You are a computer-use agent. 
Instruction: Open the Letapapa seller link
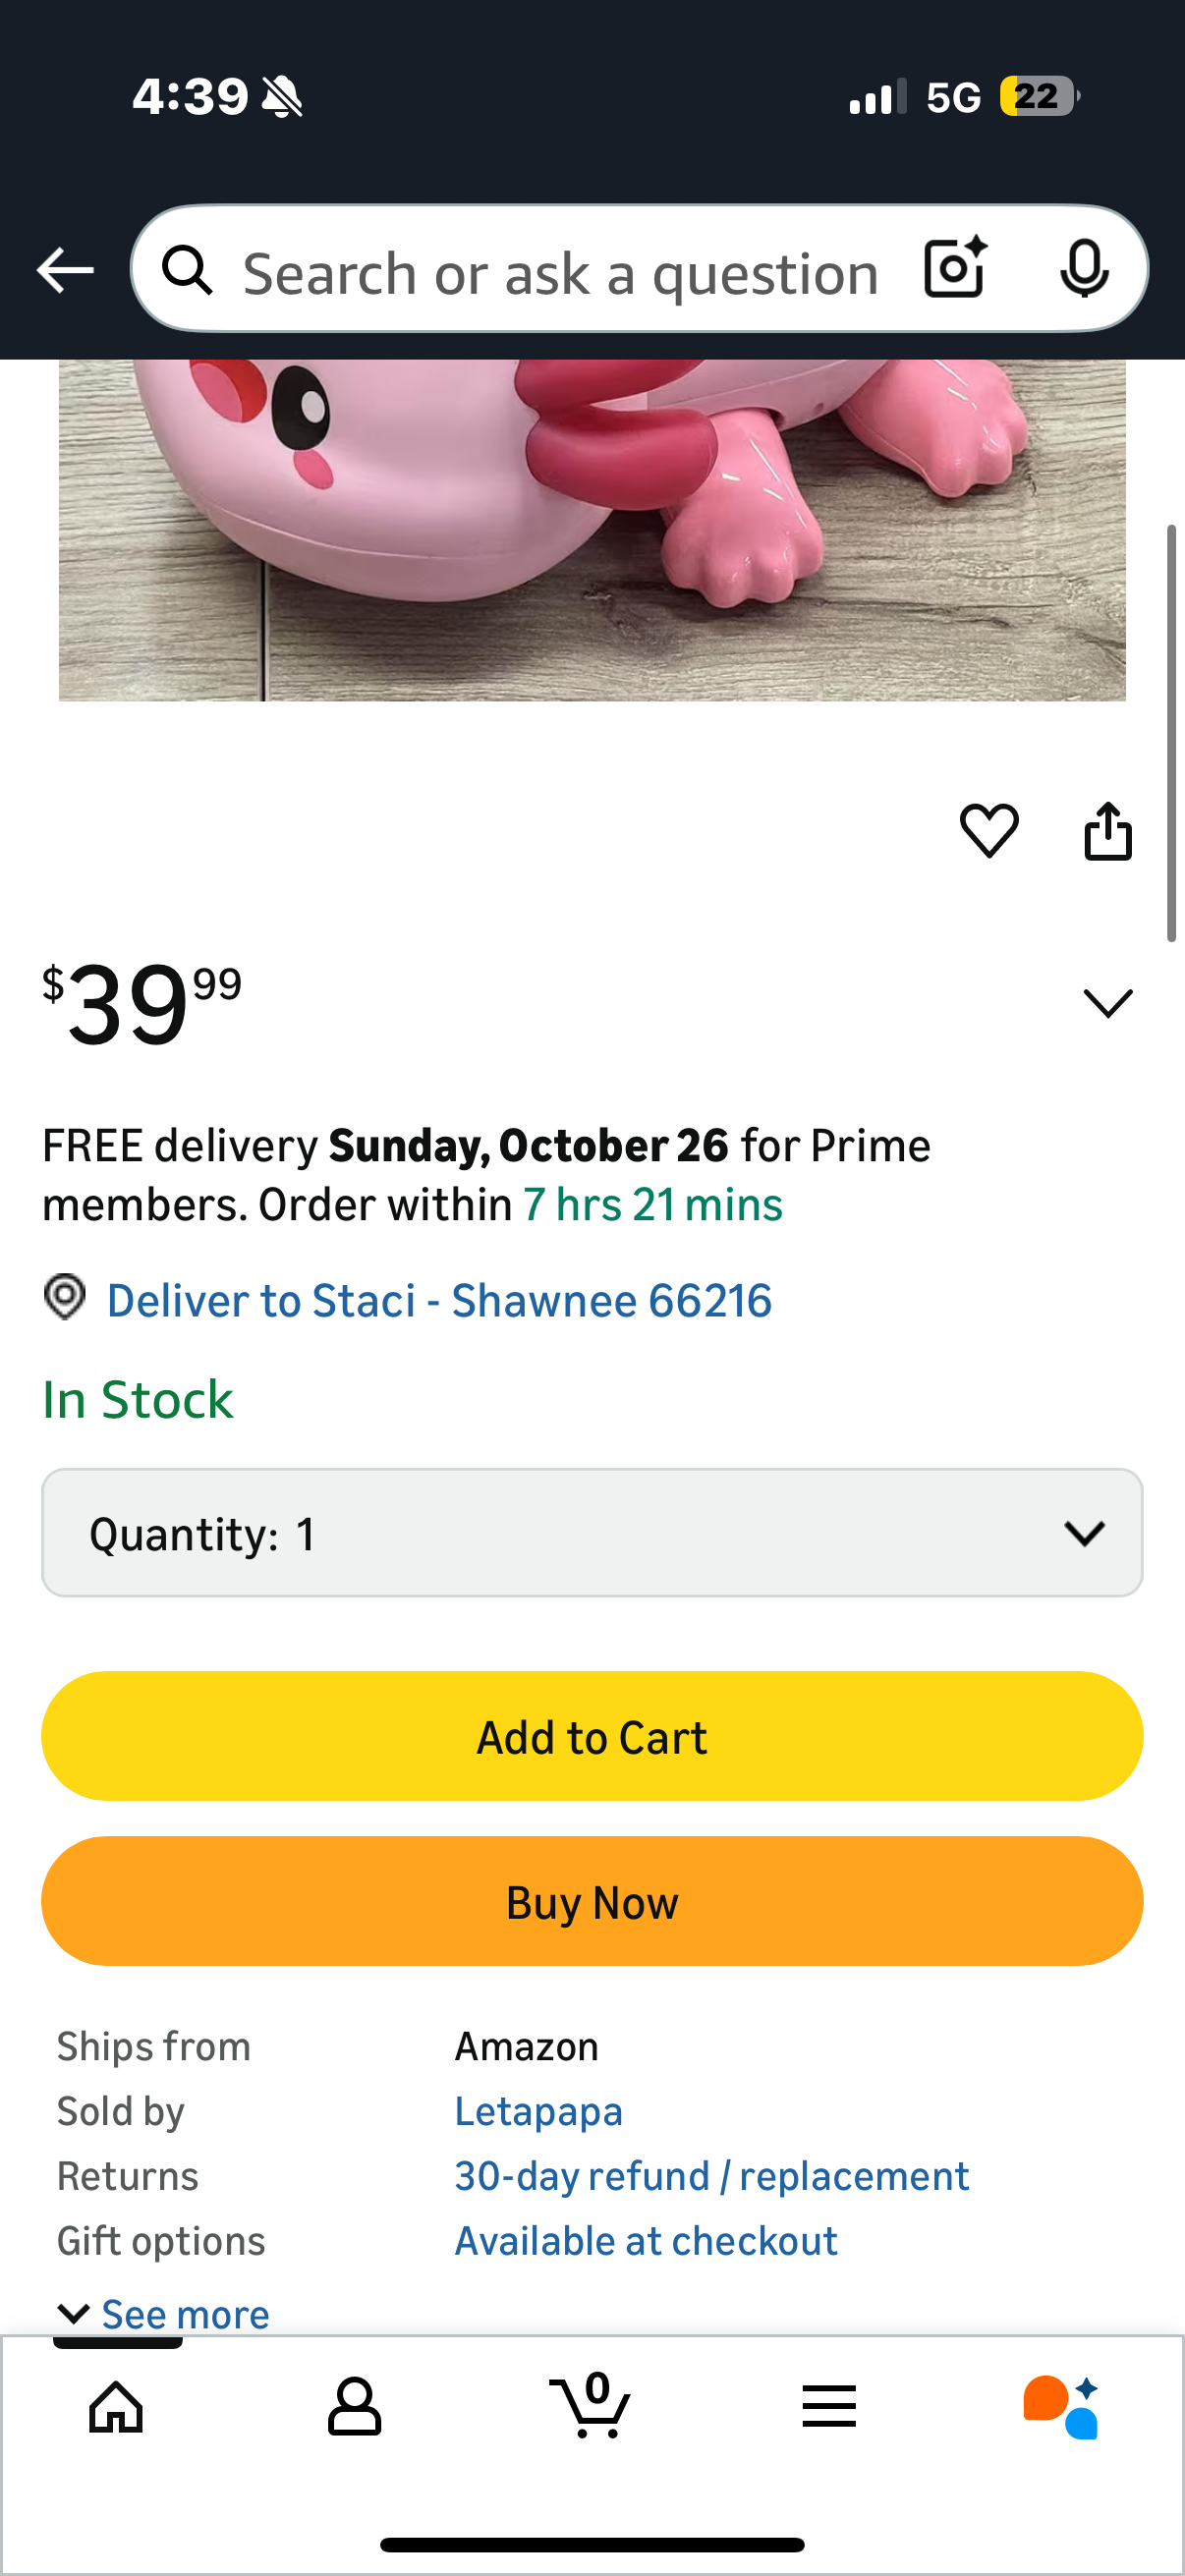coord(538,2111)
